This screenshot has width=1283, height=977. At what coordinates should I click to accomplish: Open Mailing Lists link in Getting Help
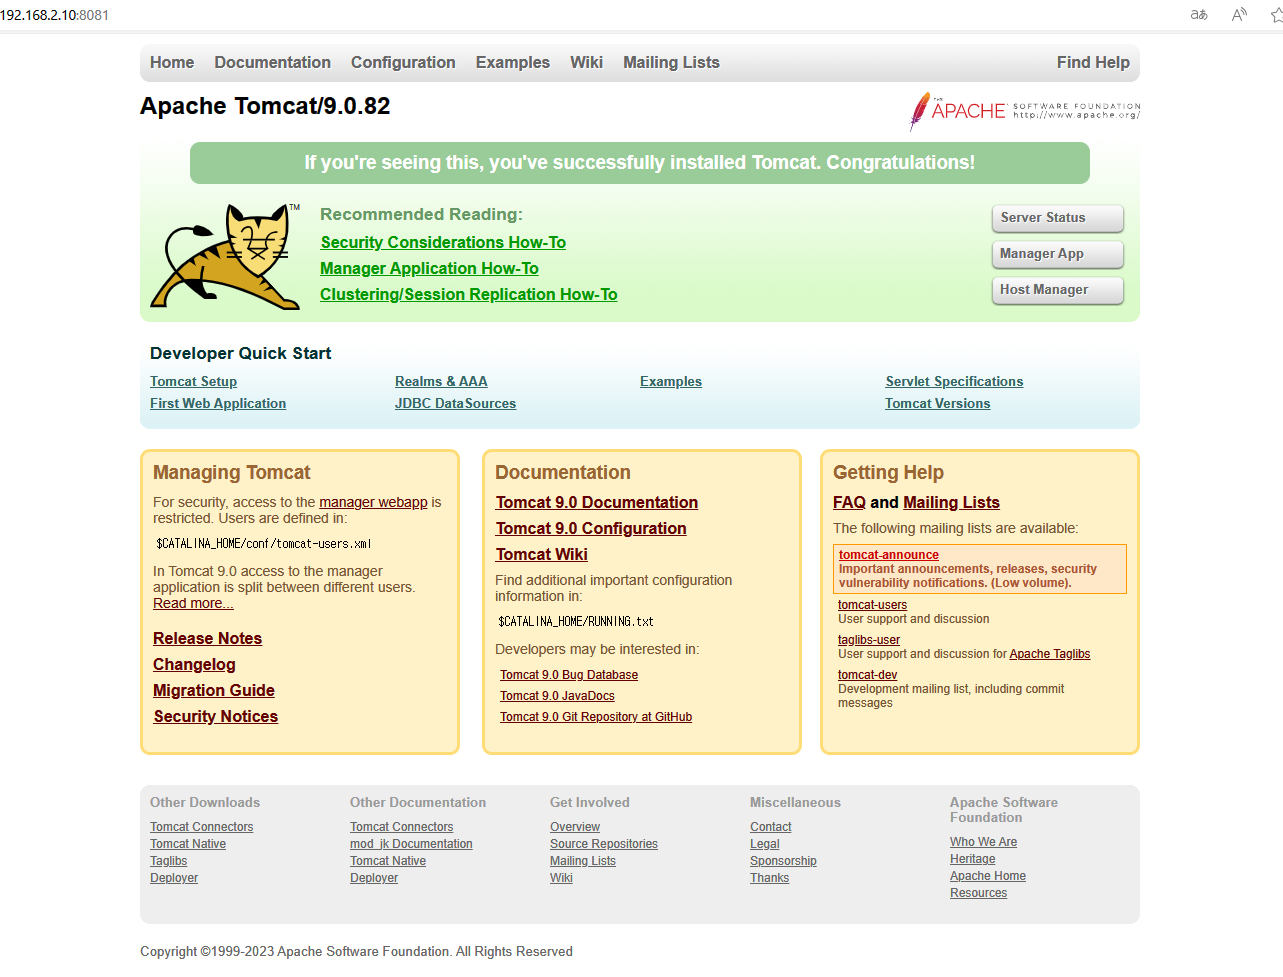pos(951,502)
